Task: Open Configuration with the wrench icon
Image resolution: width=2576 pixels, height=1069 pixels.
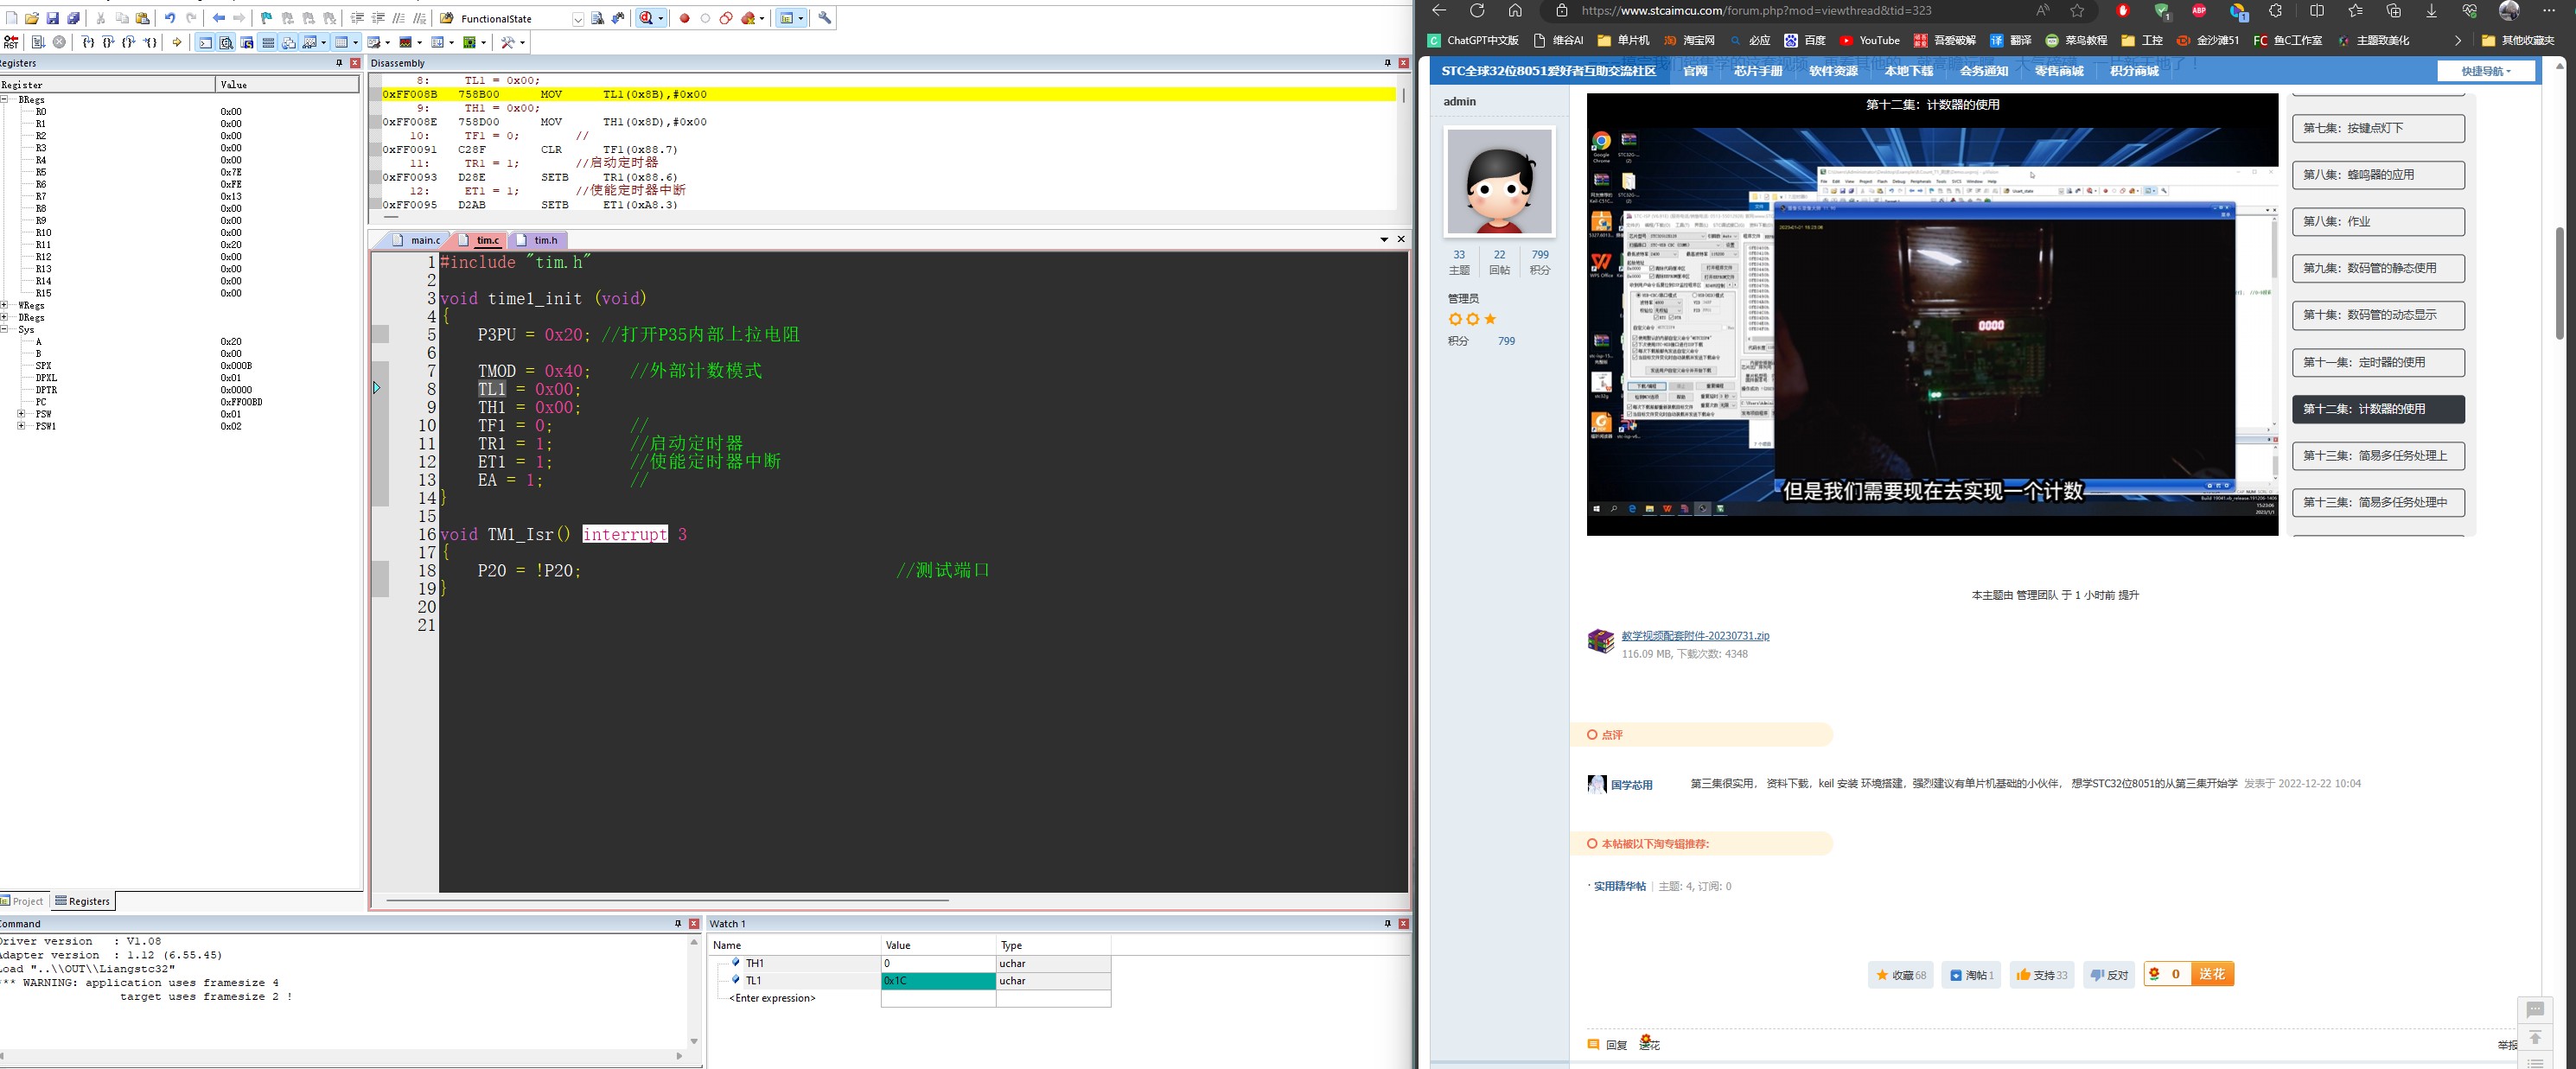Action: tap(825, 18)
